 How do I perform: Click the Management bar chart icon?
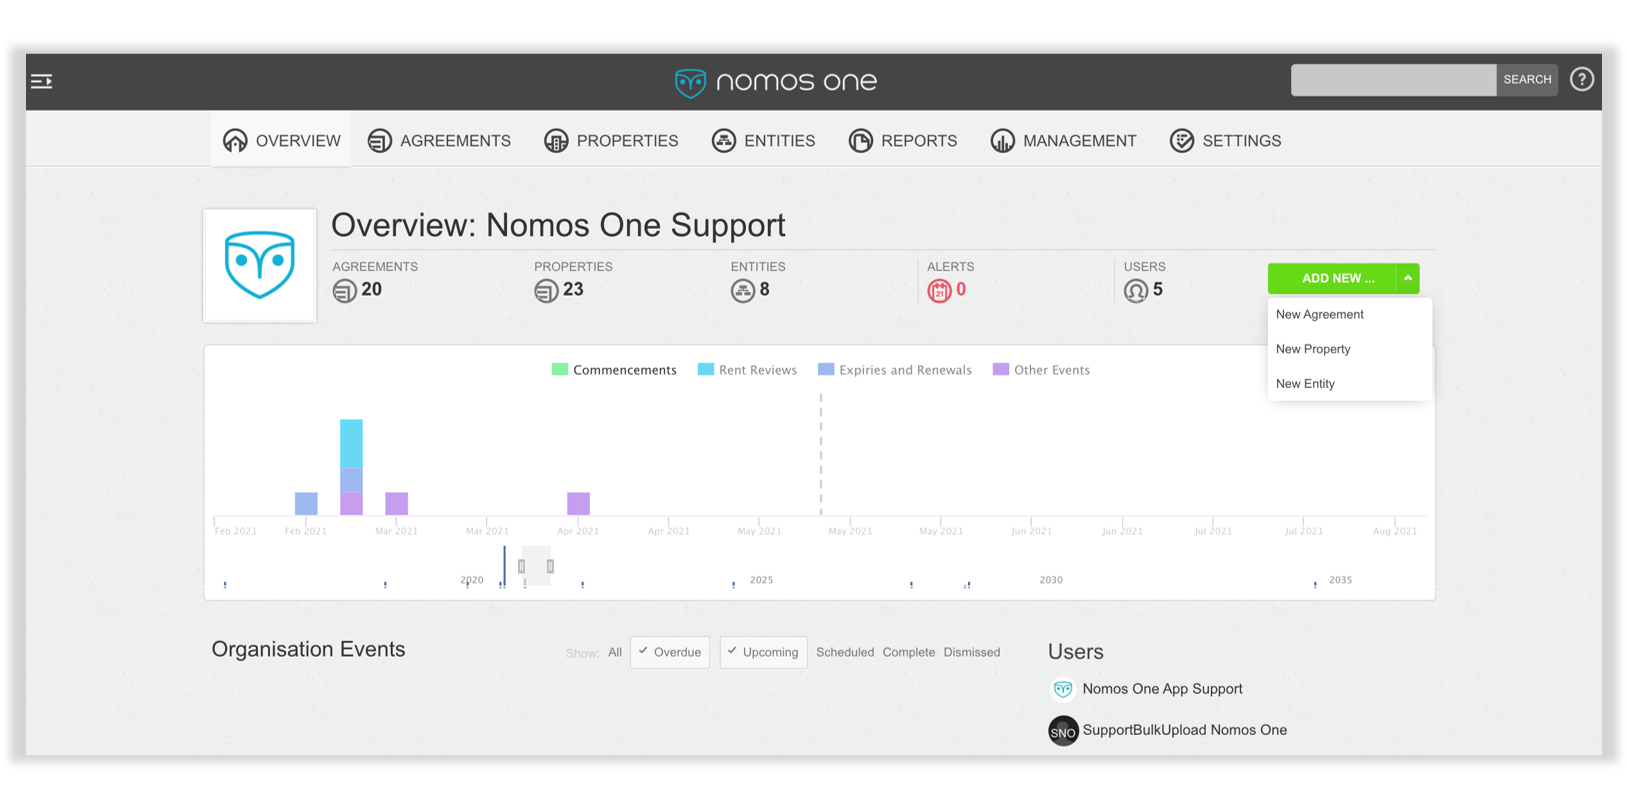[1002, 141]
